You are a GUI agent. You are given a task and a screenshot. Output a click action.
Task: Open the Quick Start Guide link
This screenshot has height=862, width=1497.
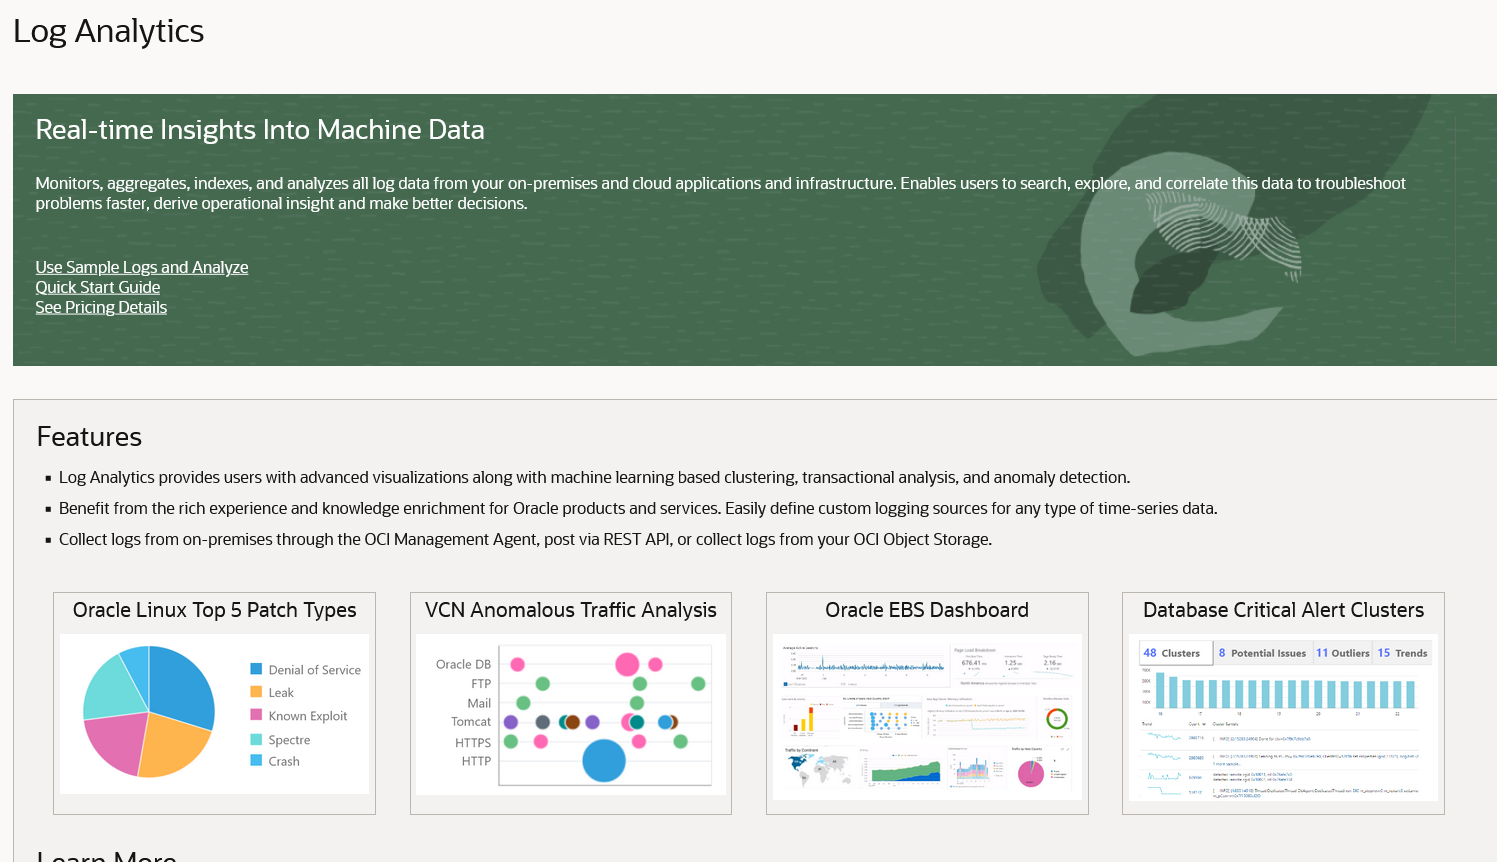(97, 287)
